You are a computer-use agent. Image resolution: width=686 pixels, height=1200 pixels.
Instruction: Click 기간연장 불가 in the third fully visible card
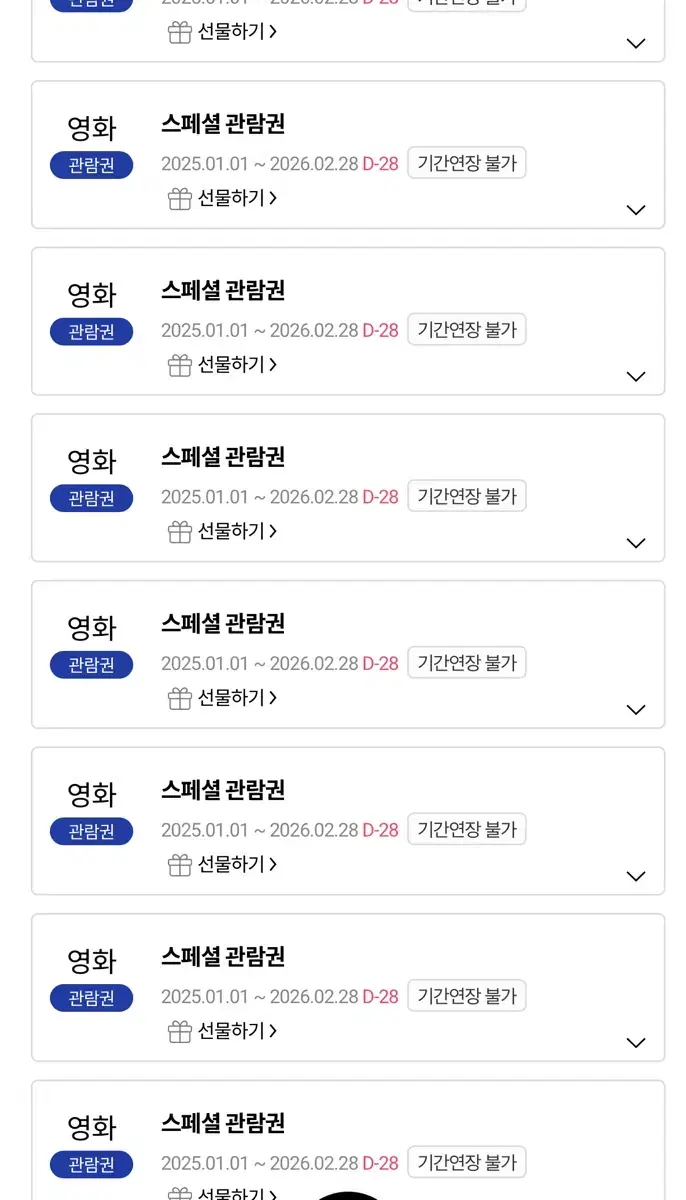466,496
